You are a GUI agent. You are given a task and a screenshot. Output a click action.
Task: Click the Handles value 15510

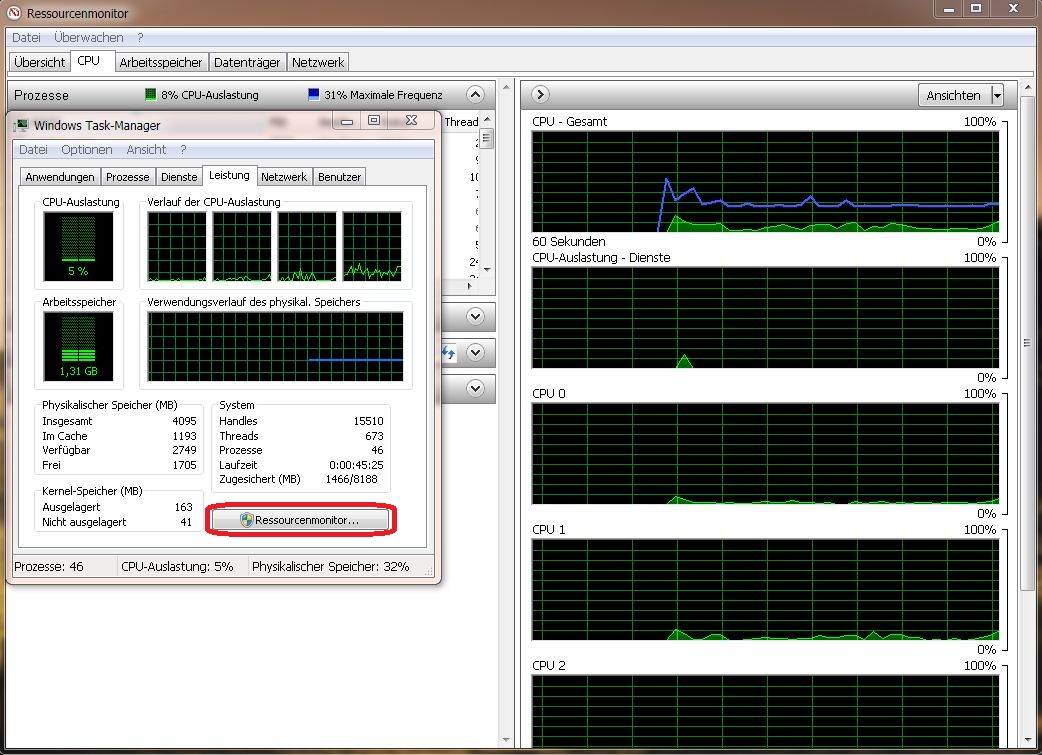[368, 421]
